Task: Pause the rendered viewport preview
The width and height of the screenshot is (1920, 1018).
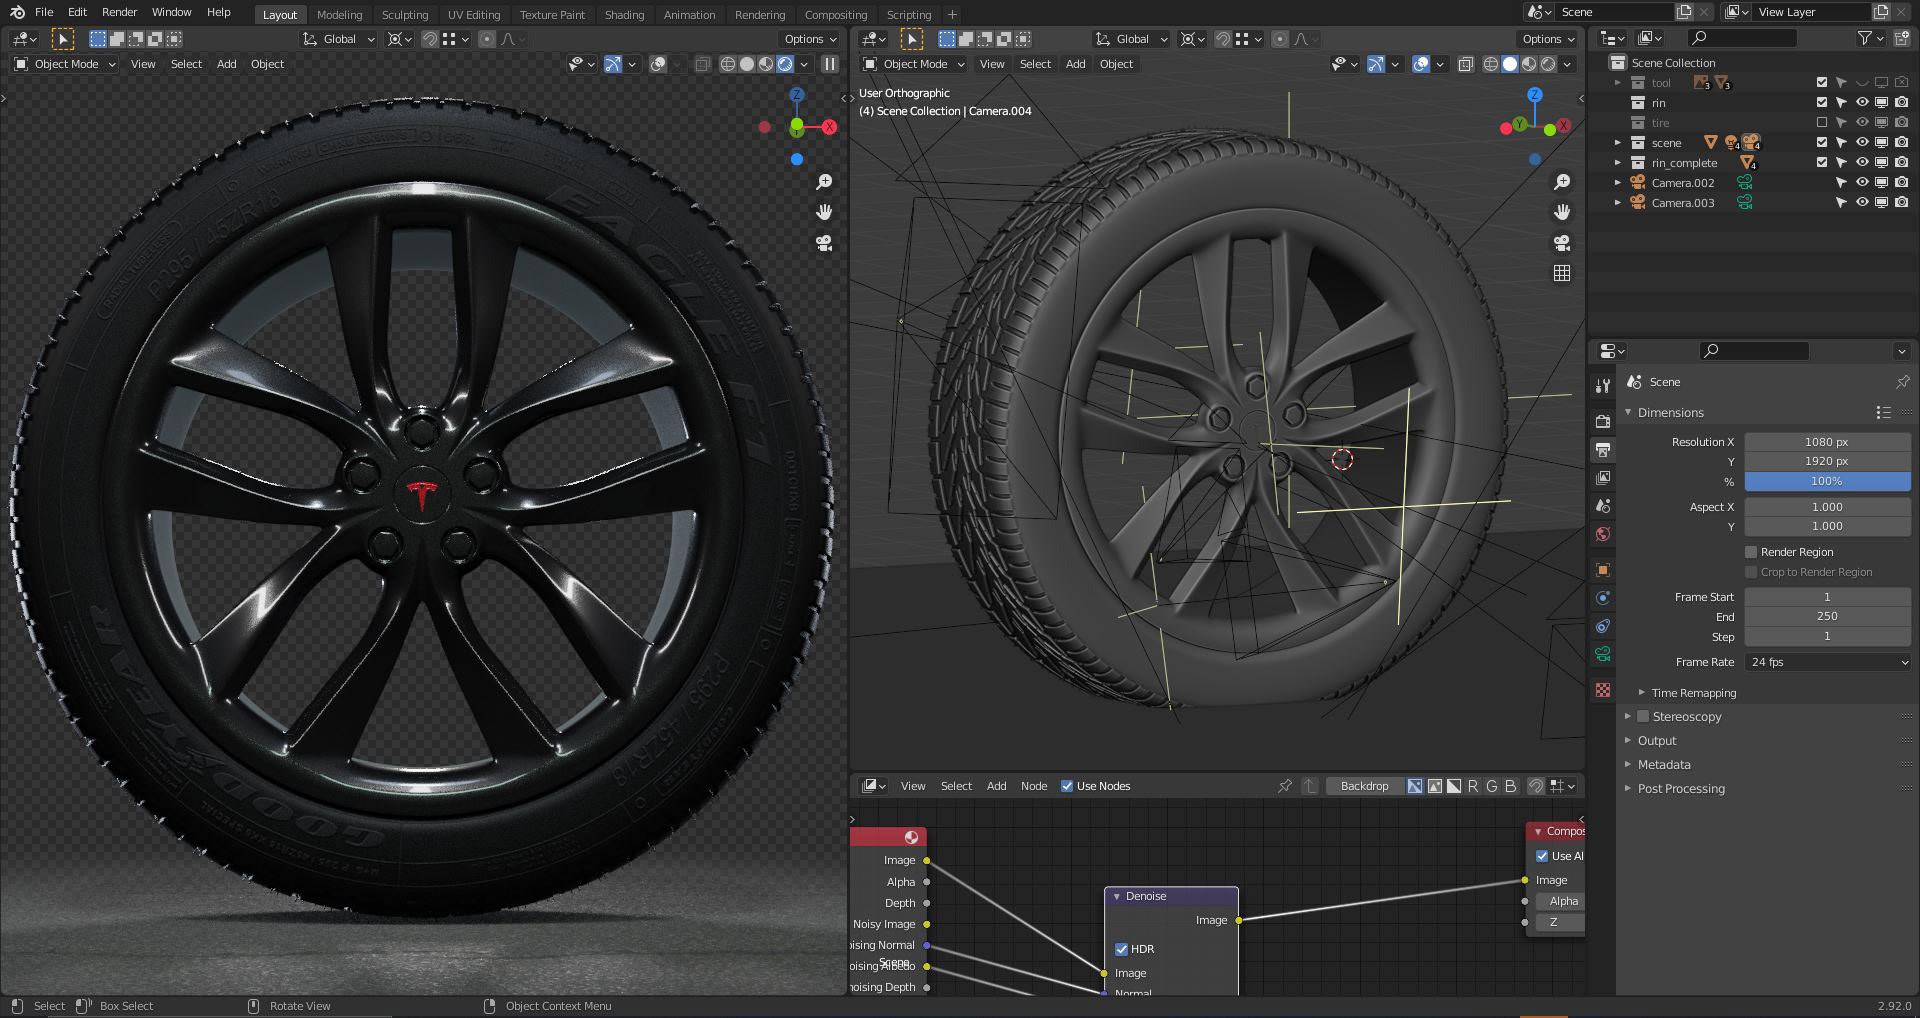Action: tap(830, 64)
